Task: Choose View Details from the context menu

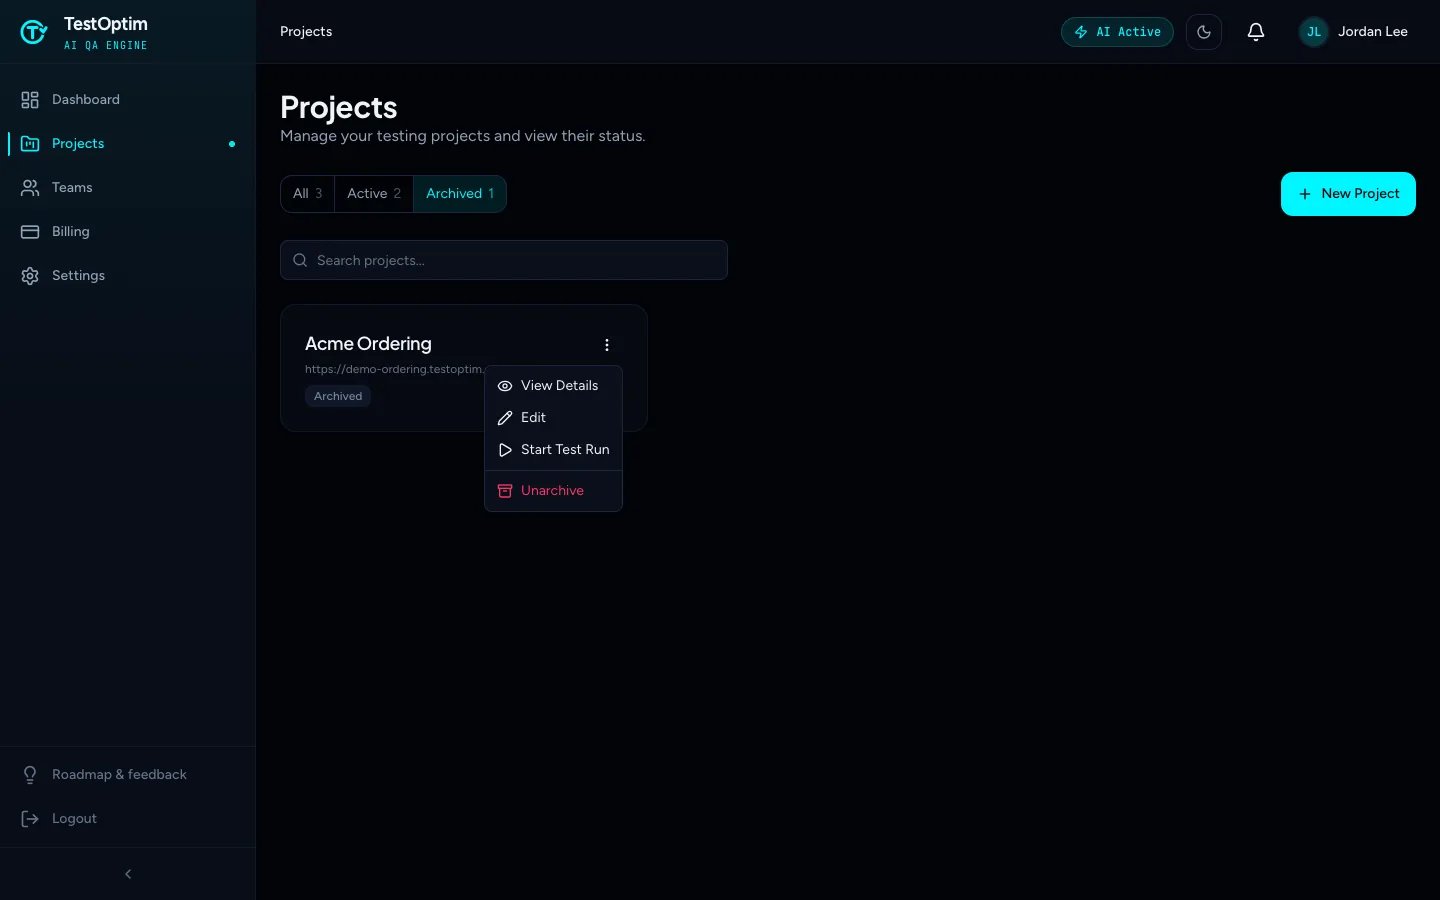Action: [553, 386]
